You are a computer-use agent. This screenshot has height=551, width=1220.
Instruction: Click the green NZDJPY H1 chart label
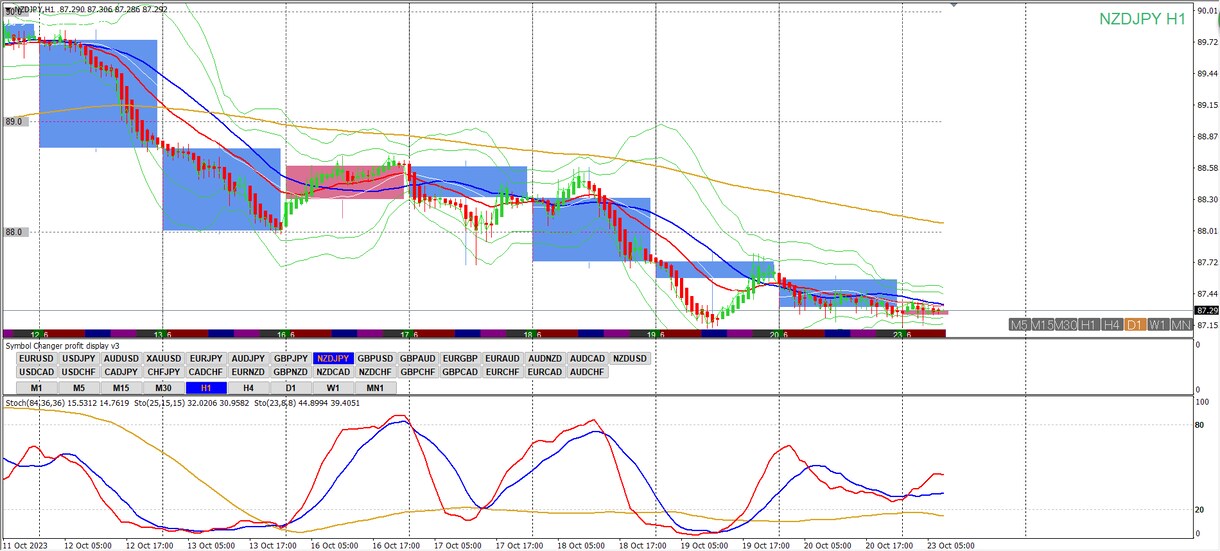[x=1142, y=19]
